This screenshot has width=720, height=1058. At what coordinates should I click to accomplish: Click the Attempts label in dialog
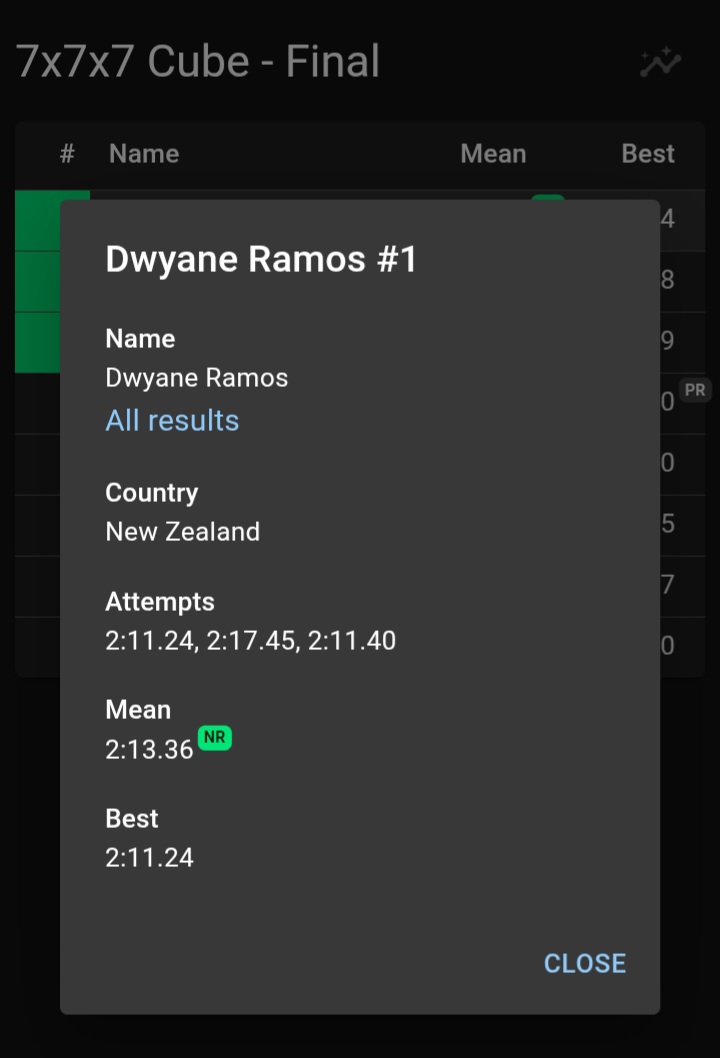160,601
